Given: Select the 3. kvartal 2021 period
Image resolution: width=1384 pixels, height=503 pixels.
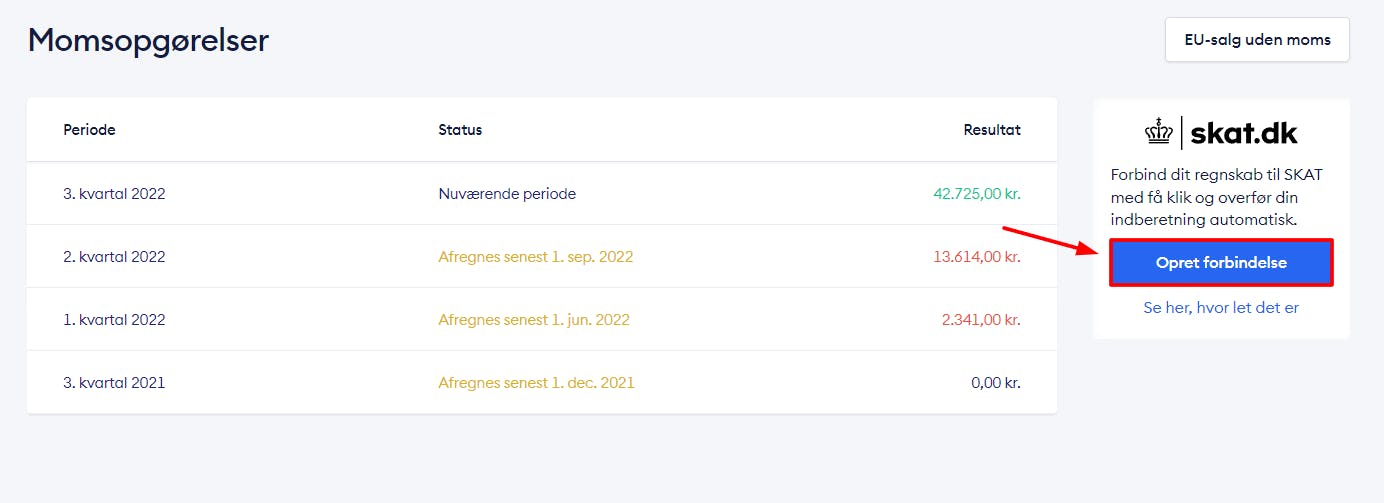Looking at the screenshot, I should click(542, 383).
